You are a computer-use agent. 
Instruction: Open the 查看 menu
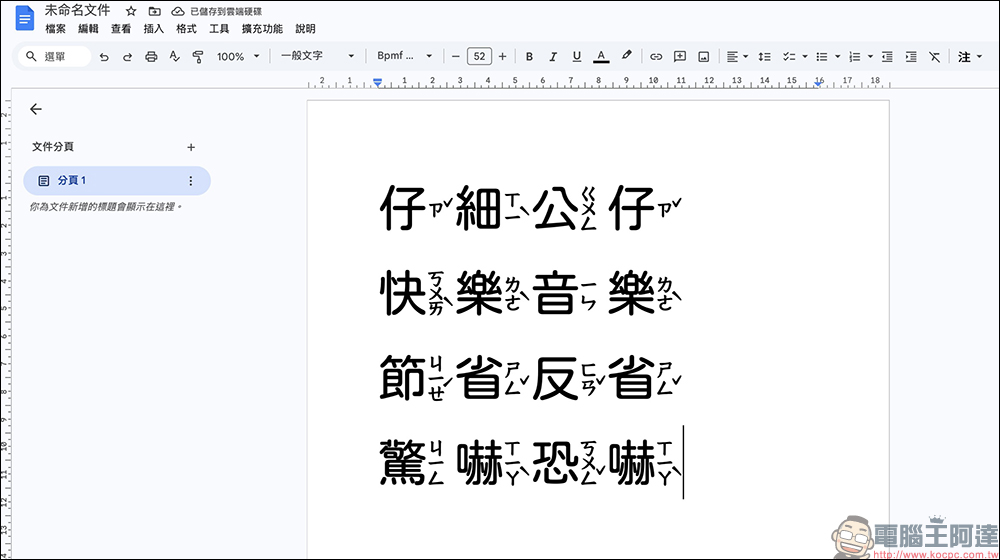[121, 29]
